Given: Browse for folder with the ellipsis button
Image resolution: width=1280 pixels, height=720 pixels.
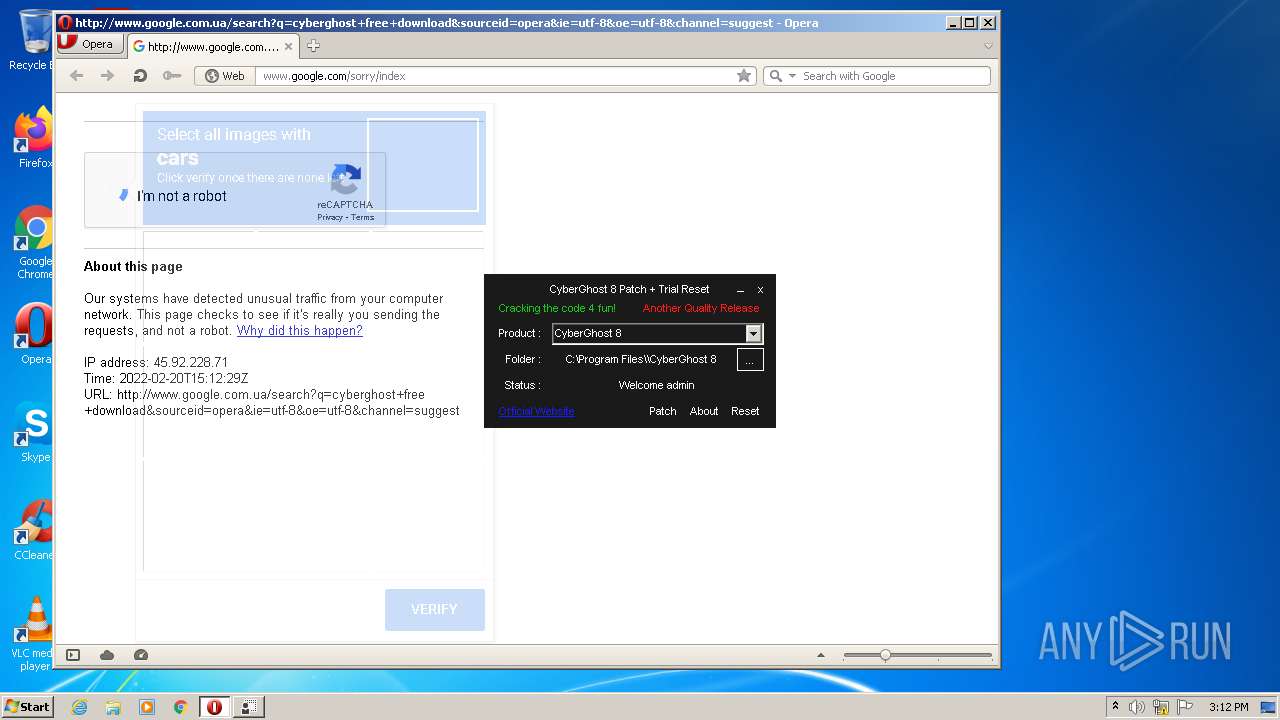Looking at the screenshot, I should click(750, 360).
